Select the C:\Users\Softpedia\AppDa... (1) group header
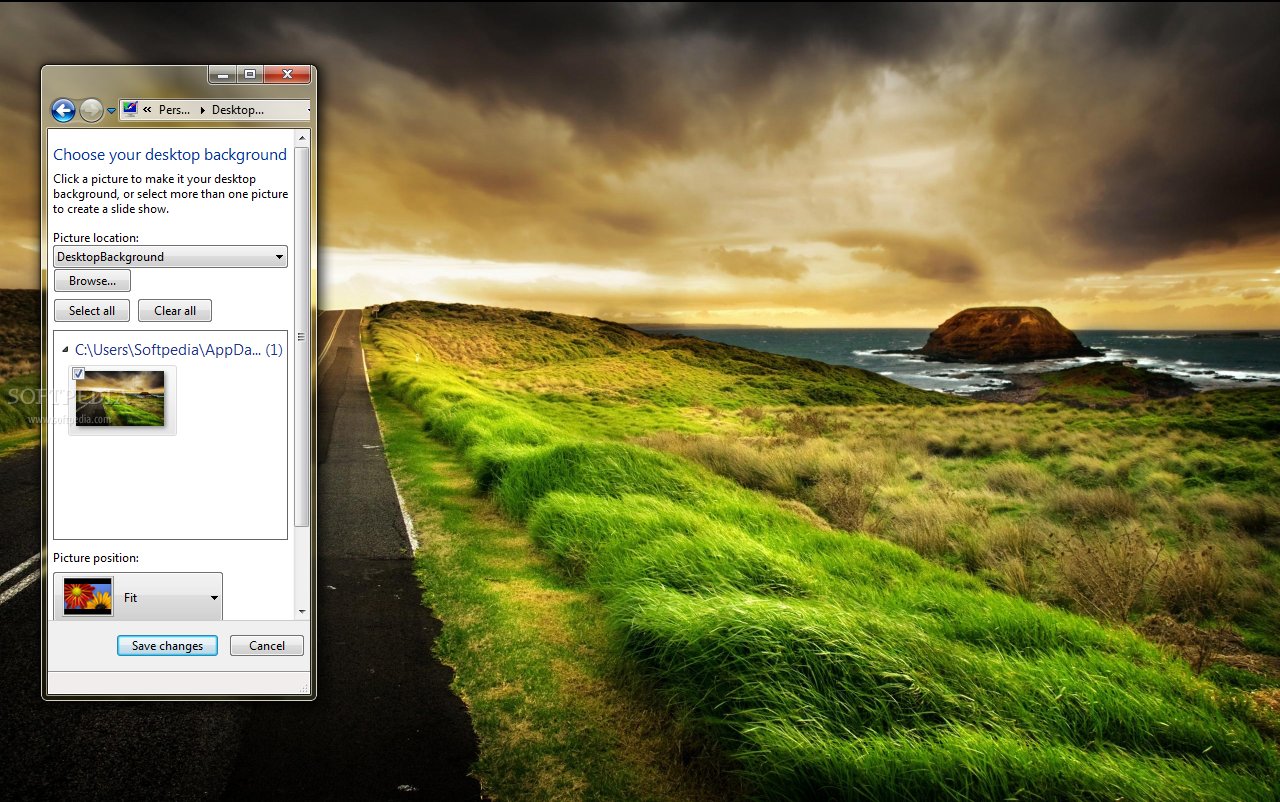 [178, 350]
